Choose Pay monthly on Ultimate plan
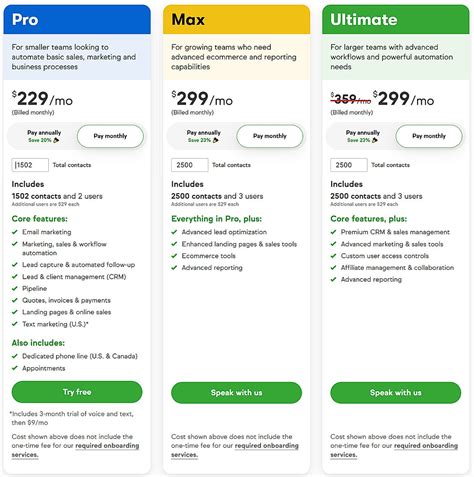The width and height of the screenshot is (474, 477). tap(429, 136)
